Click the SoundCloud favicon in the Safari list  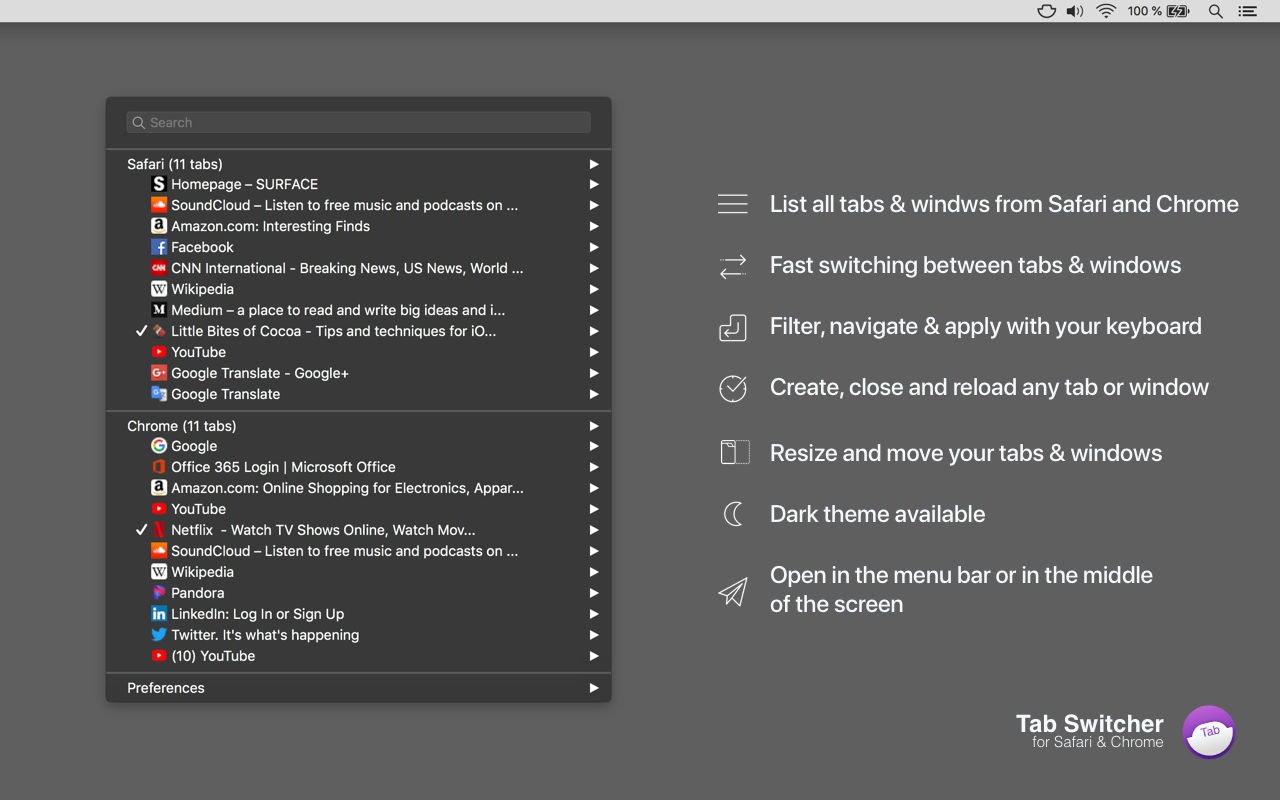[158, 205]
